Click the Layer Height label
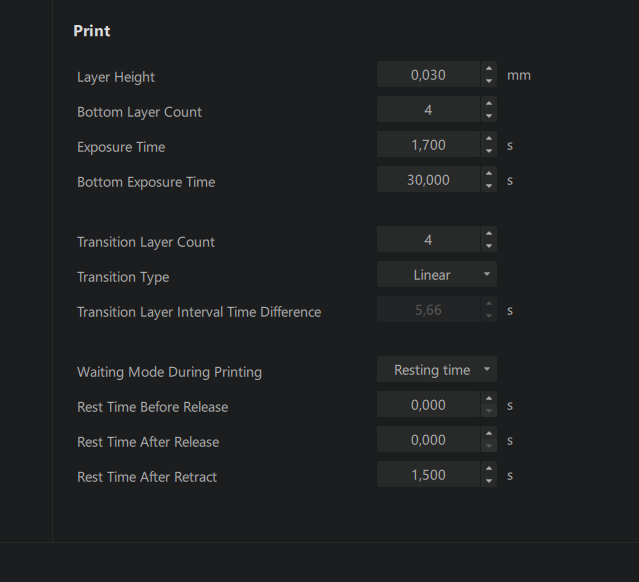 116,77
